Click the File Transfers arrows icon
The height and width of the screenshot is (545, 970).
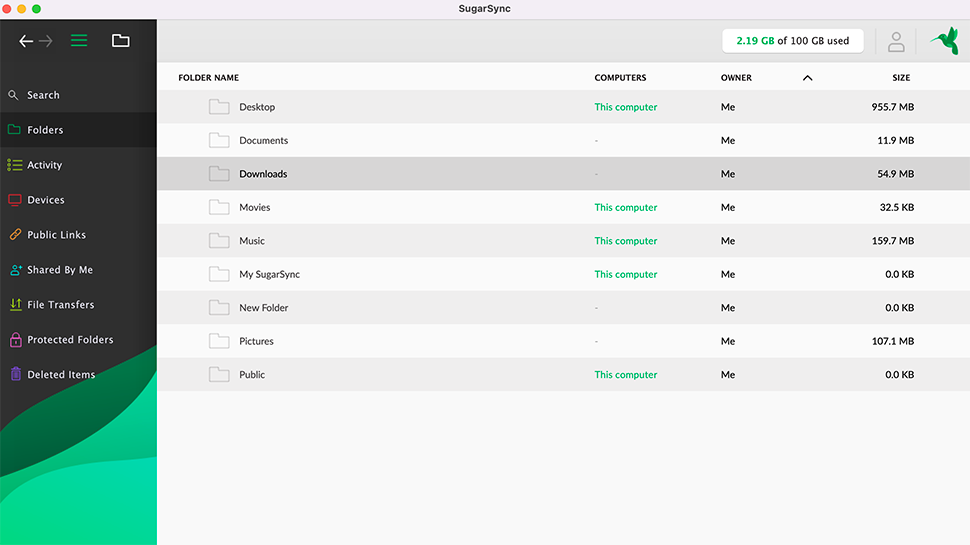(x=15, y=304)
